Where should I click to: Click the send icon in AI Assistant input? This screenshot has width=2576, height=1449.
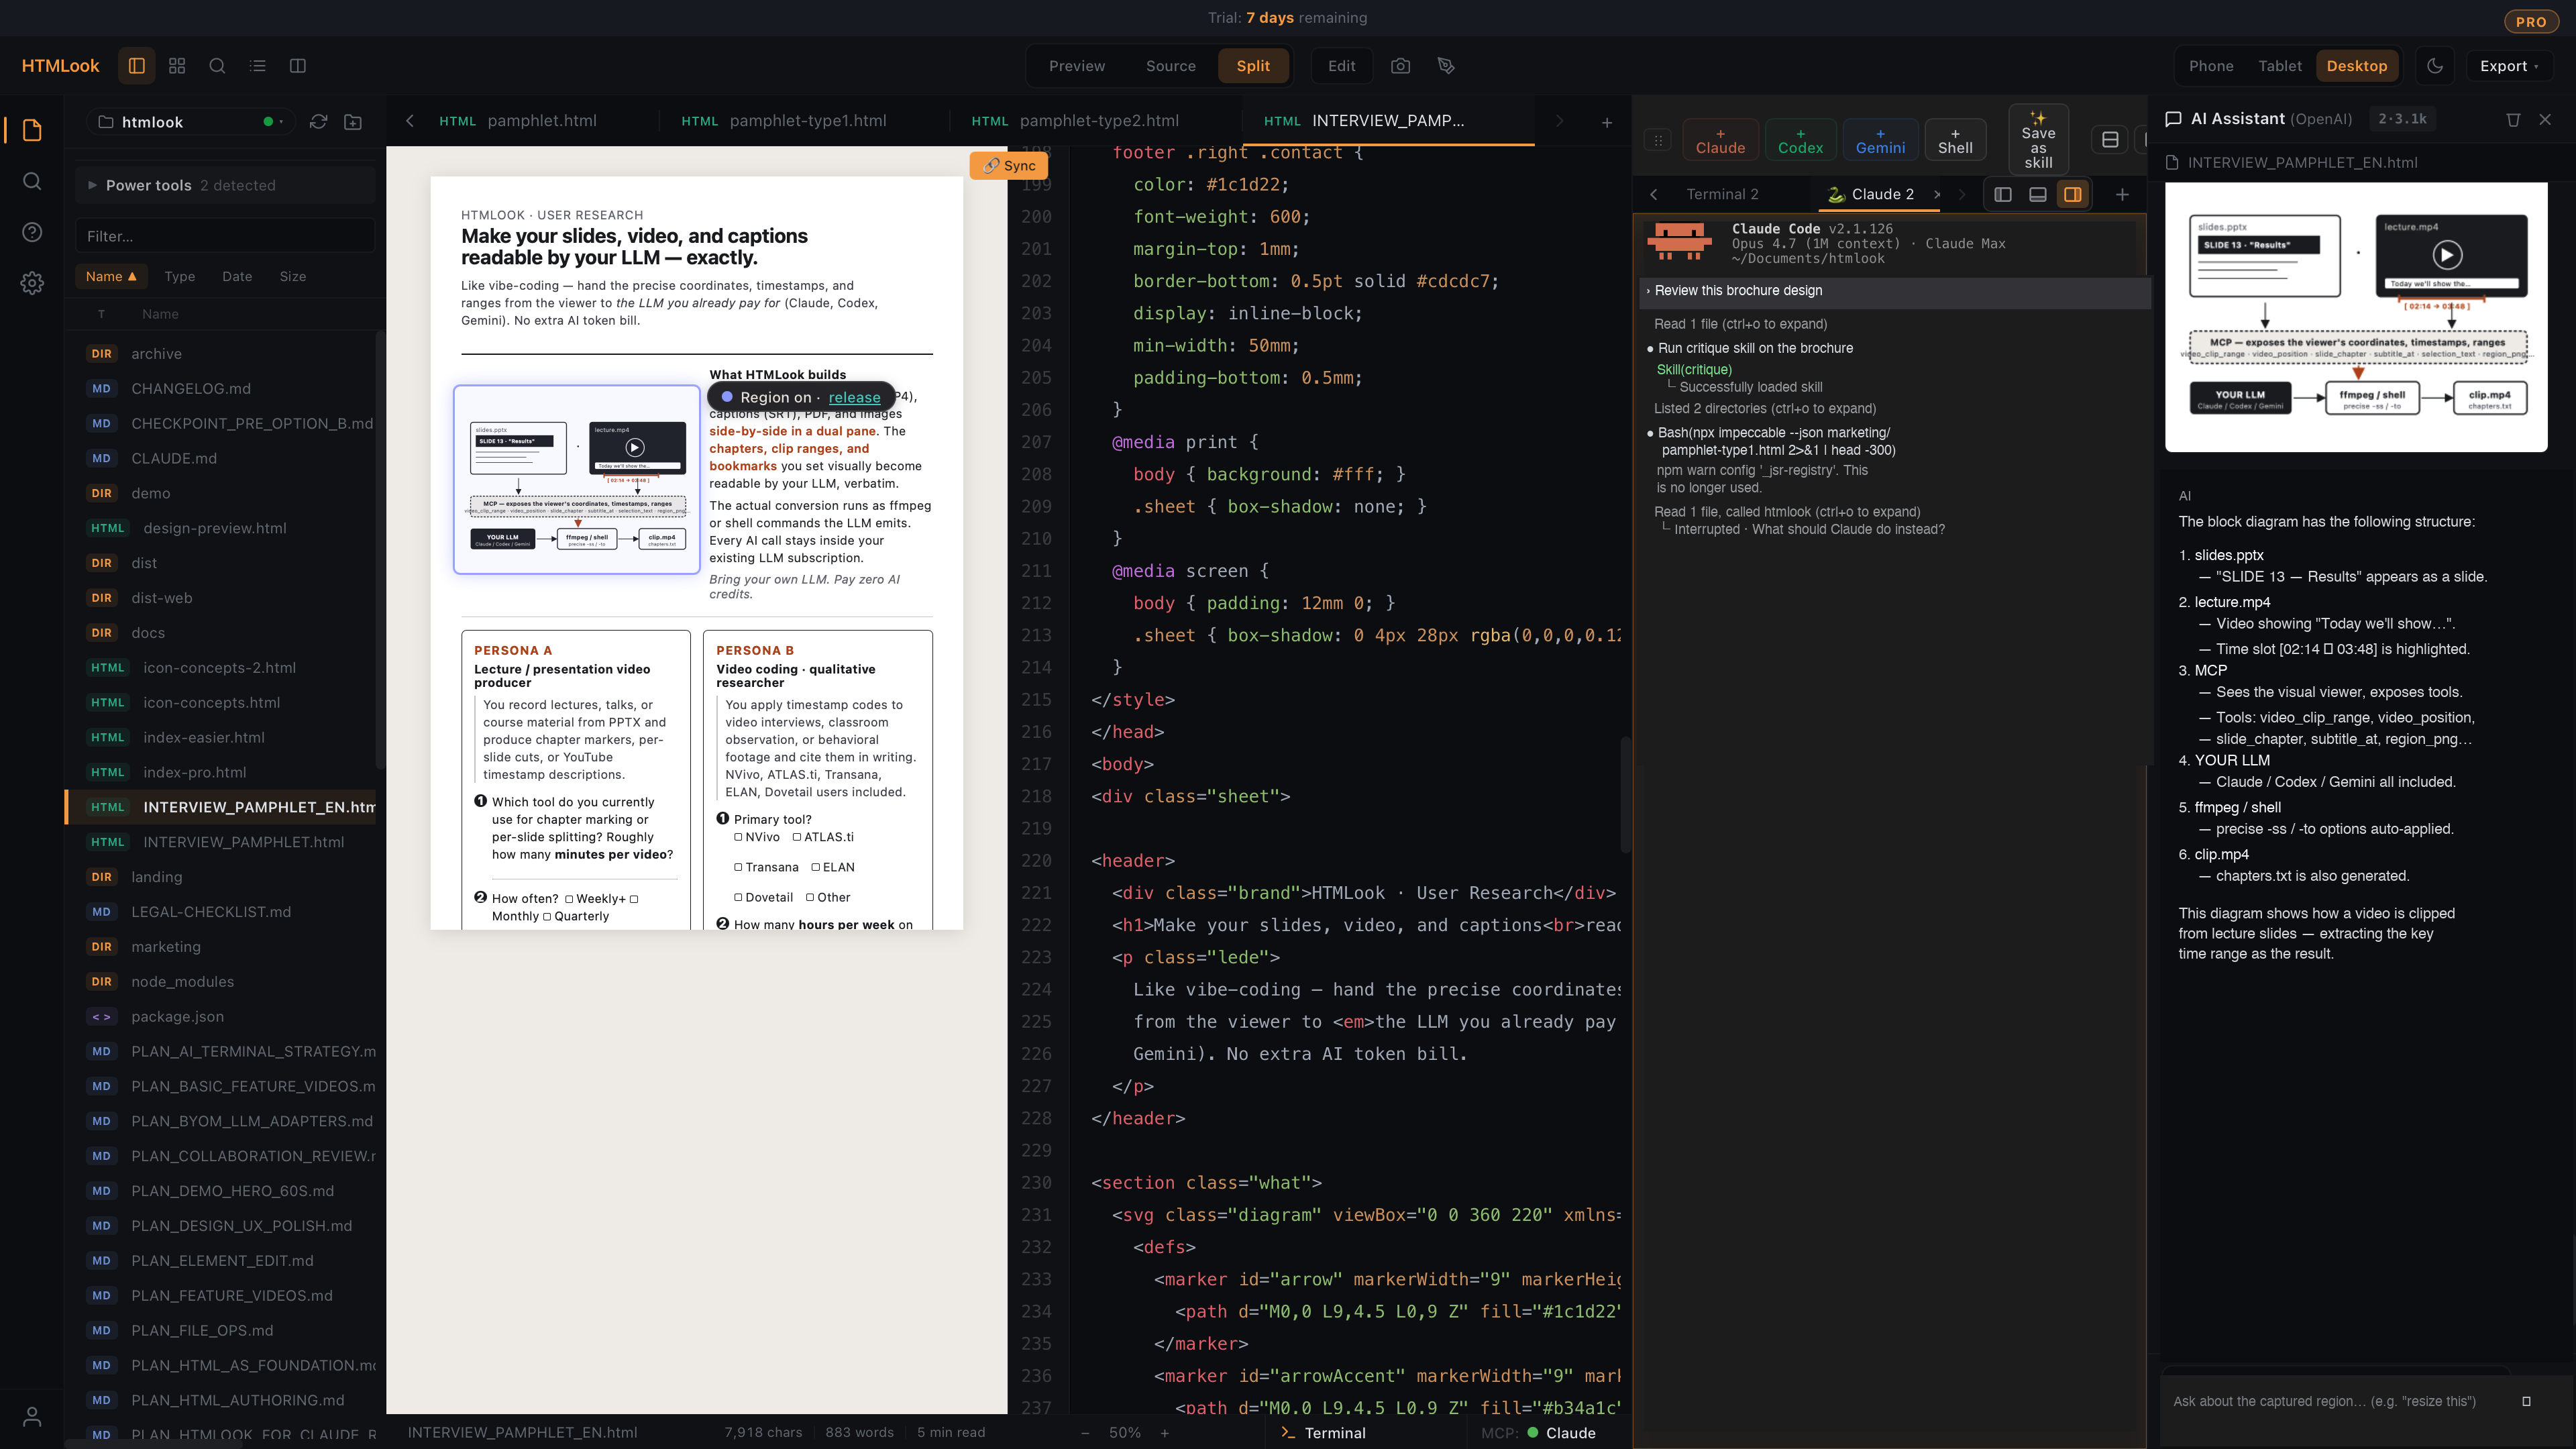click(2526, 1401)
